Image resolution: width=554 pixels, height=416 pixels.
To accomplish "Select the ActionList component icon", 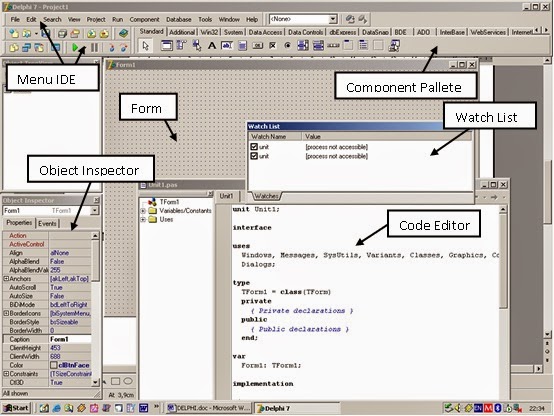I will tap(394, 46).
